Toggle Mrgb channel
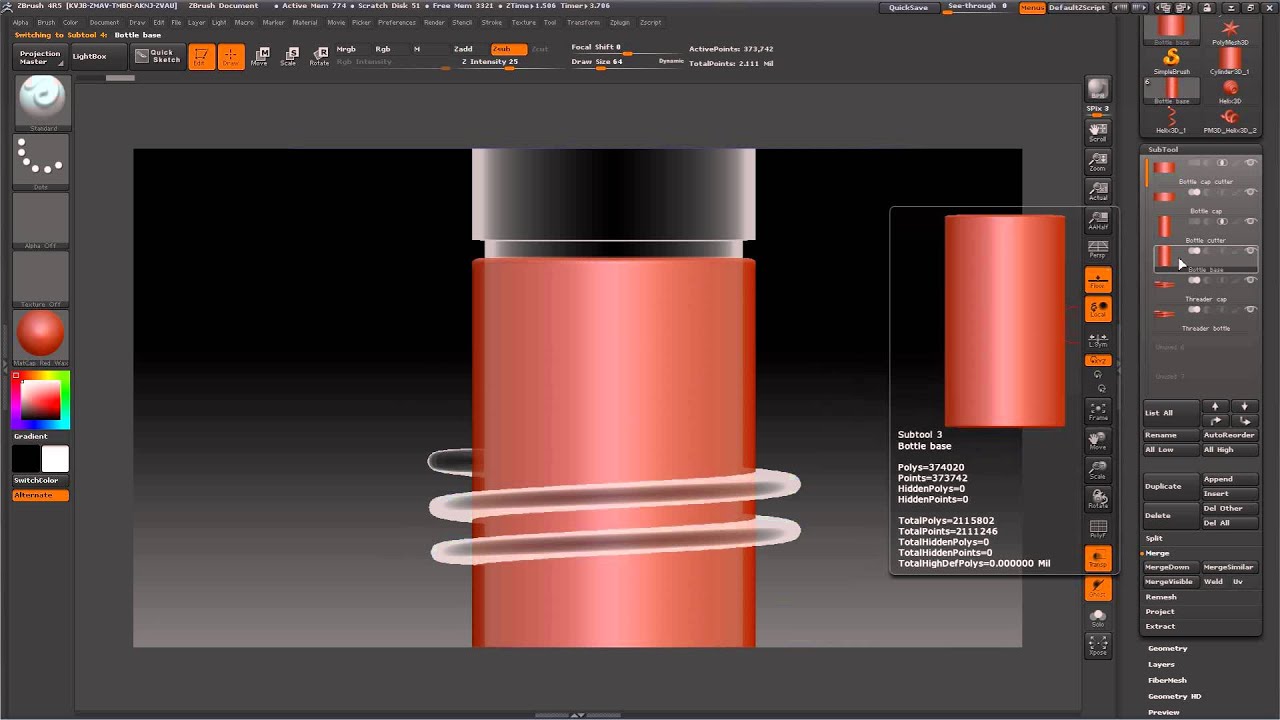 346,49
